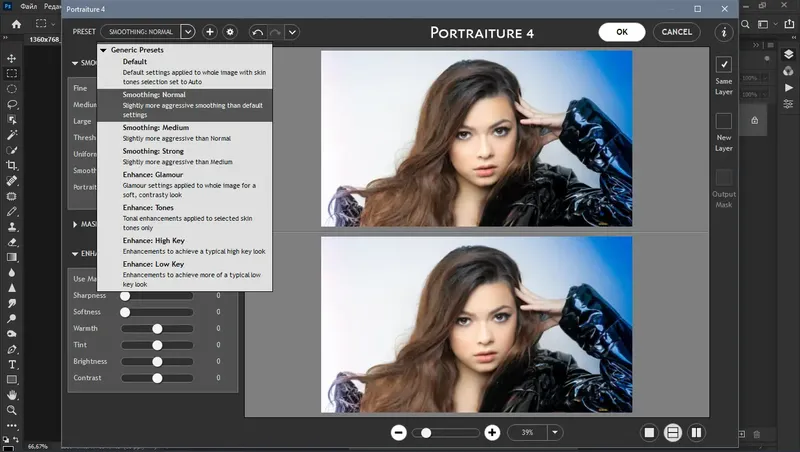Switch to side-by-side vertical split preview
Screen dimensions: 800x452
pos(697,432)
